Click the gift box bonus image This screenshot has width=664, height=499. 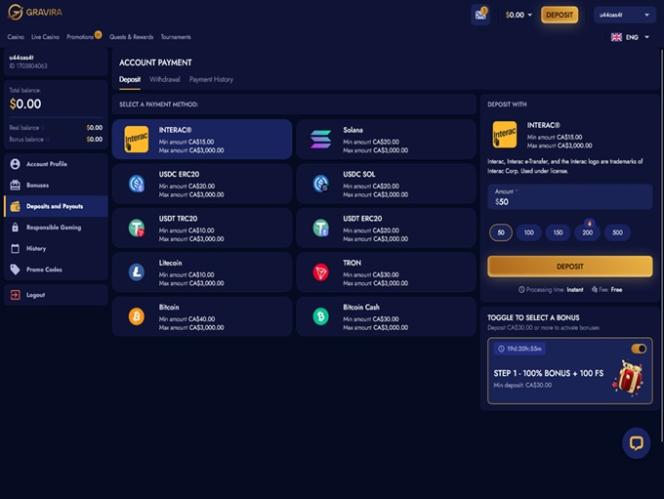point(628,378)
